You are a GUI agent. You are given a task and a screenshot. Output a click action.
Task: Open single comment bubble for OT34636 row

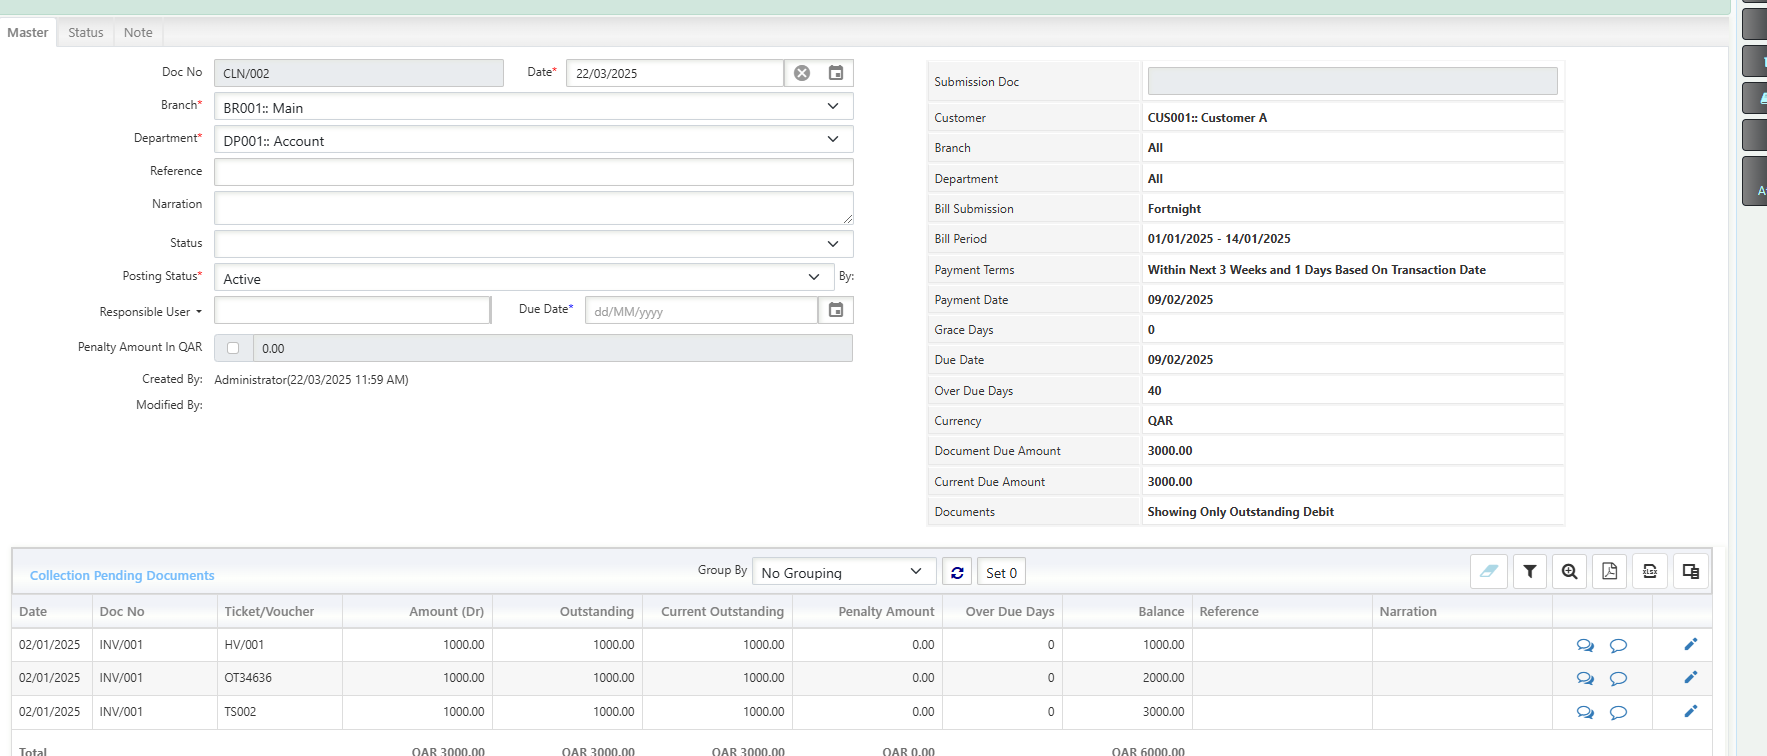[x=1618, y=678]
